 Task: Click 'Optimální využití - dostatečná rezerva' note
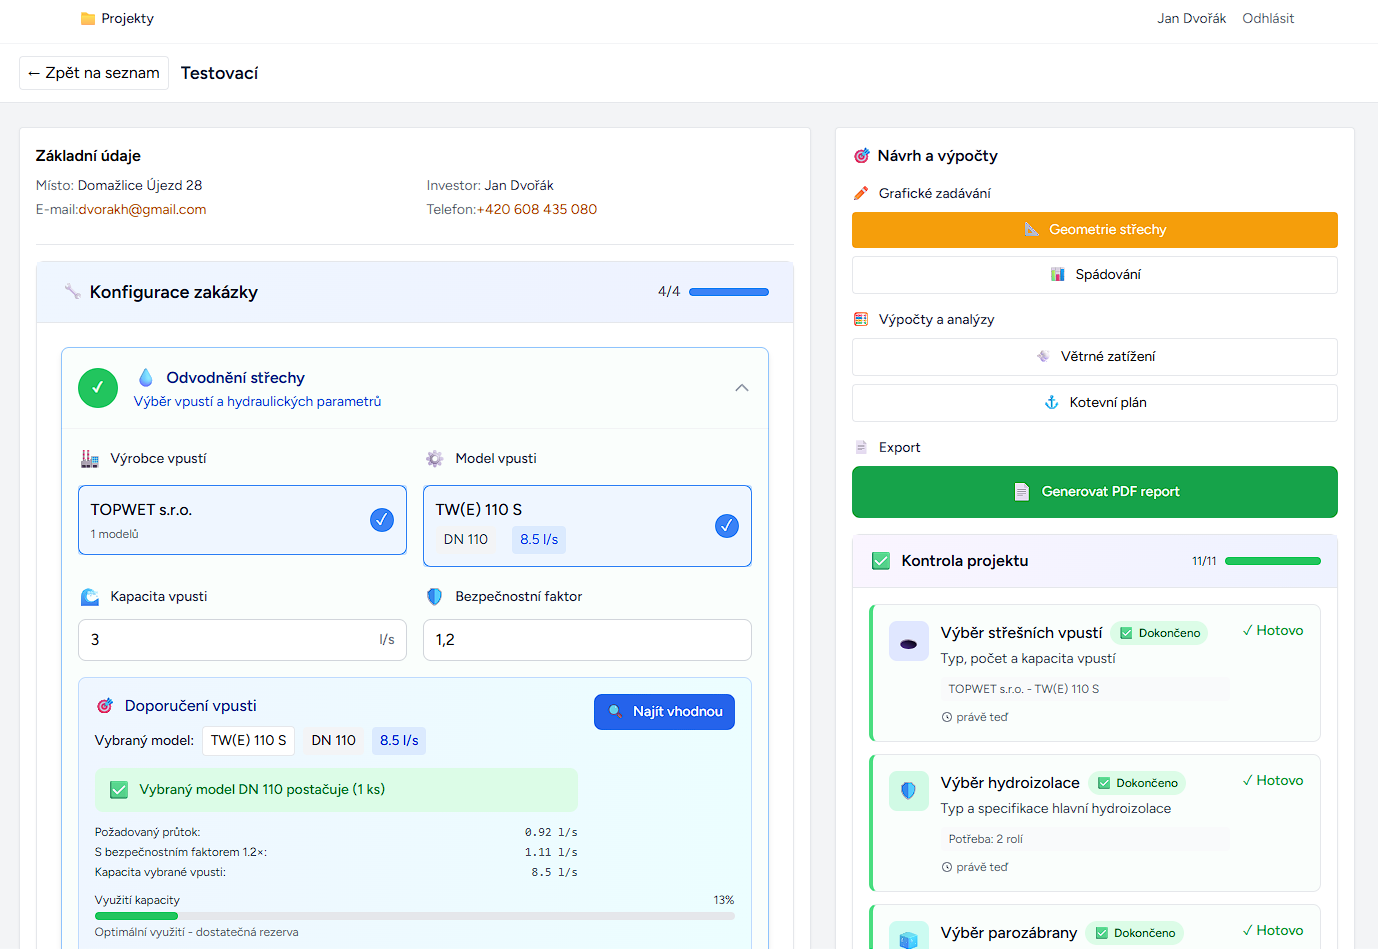(x=197, y=932)
